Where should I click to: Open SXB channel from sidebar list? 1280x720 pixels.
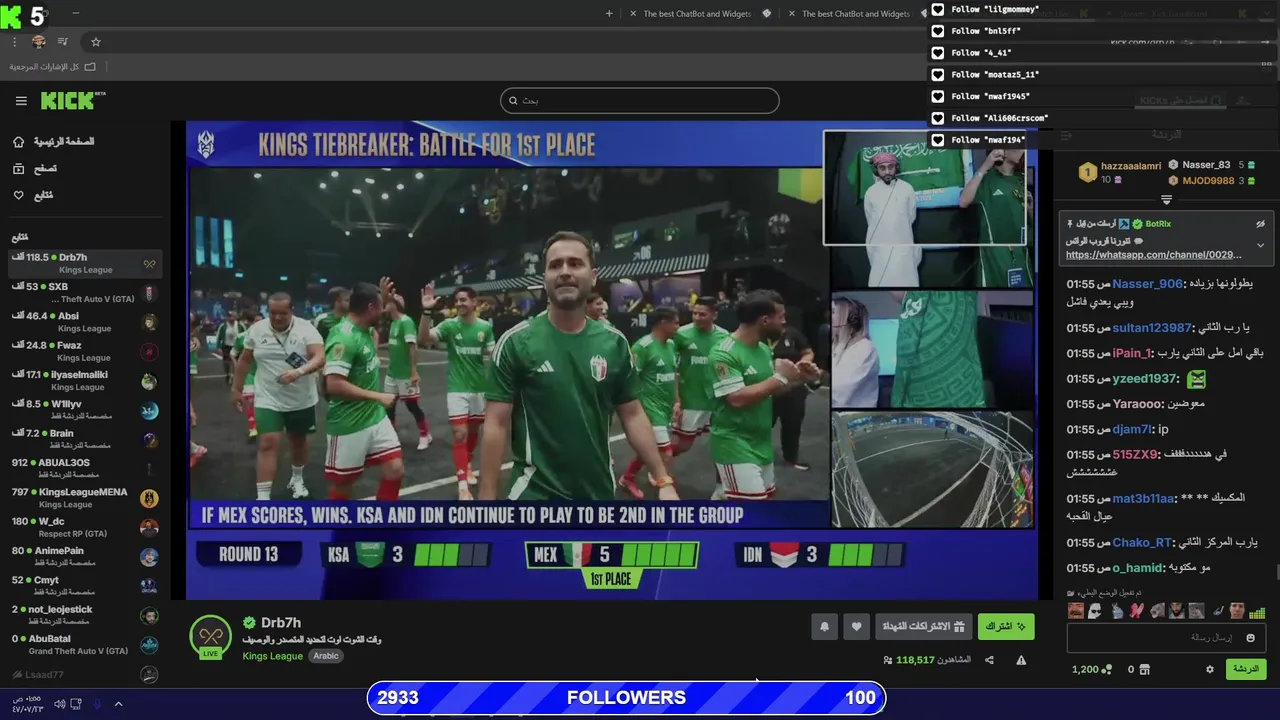pyautogui.click(x=85, y=293)
